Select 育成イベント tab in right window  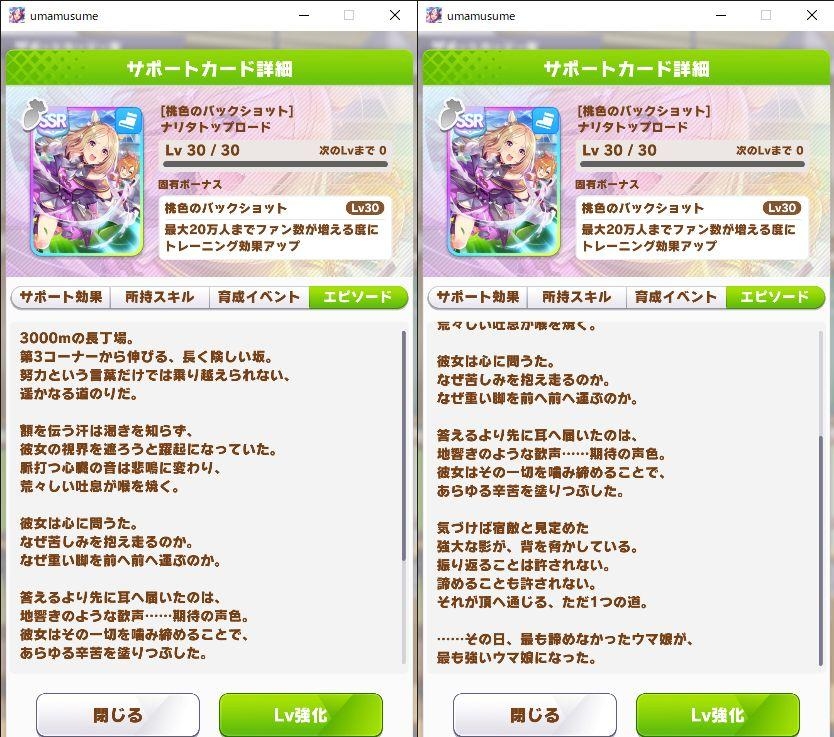pos(675,297)
